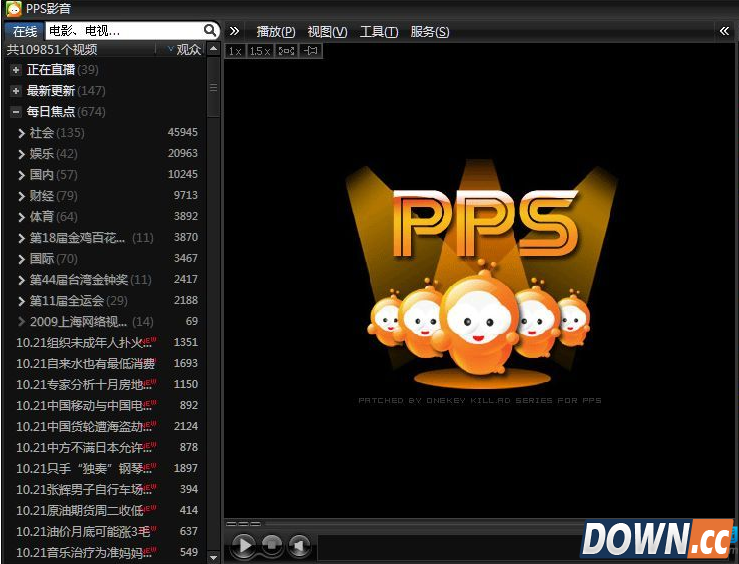Screen dimensions: 739x564
Task: Set video size to 1x
Action: [234, 50]
